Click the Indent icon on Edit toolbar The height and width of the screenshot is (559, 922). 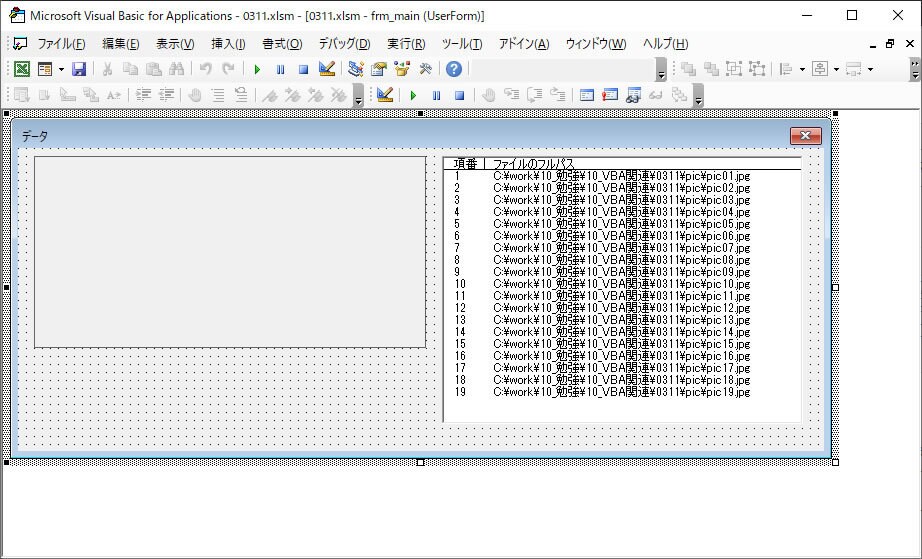pyautogui.click(x=143, y=95)
